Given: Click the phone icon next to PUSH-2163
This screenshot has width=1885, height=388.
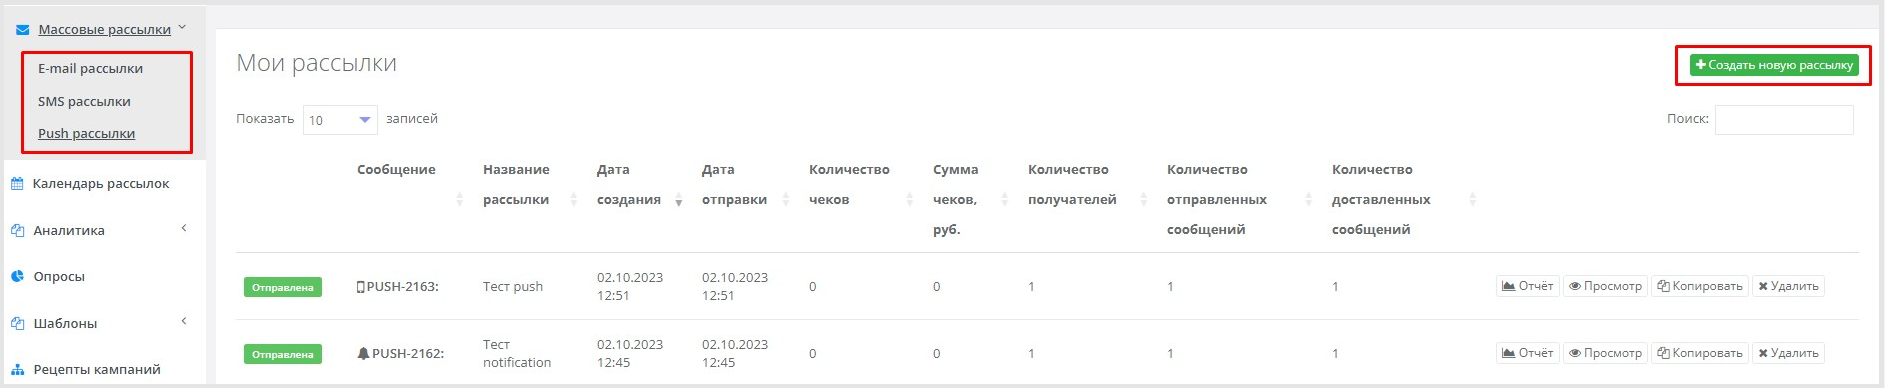Looking at the screenshot, I should coord(361,287).
